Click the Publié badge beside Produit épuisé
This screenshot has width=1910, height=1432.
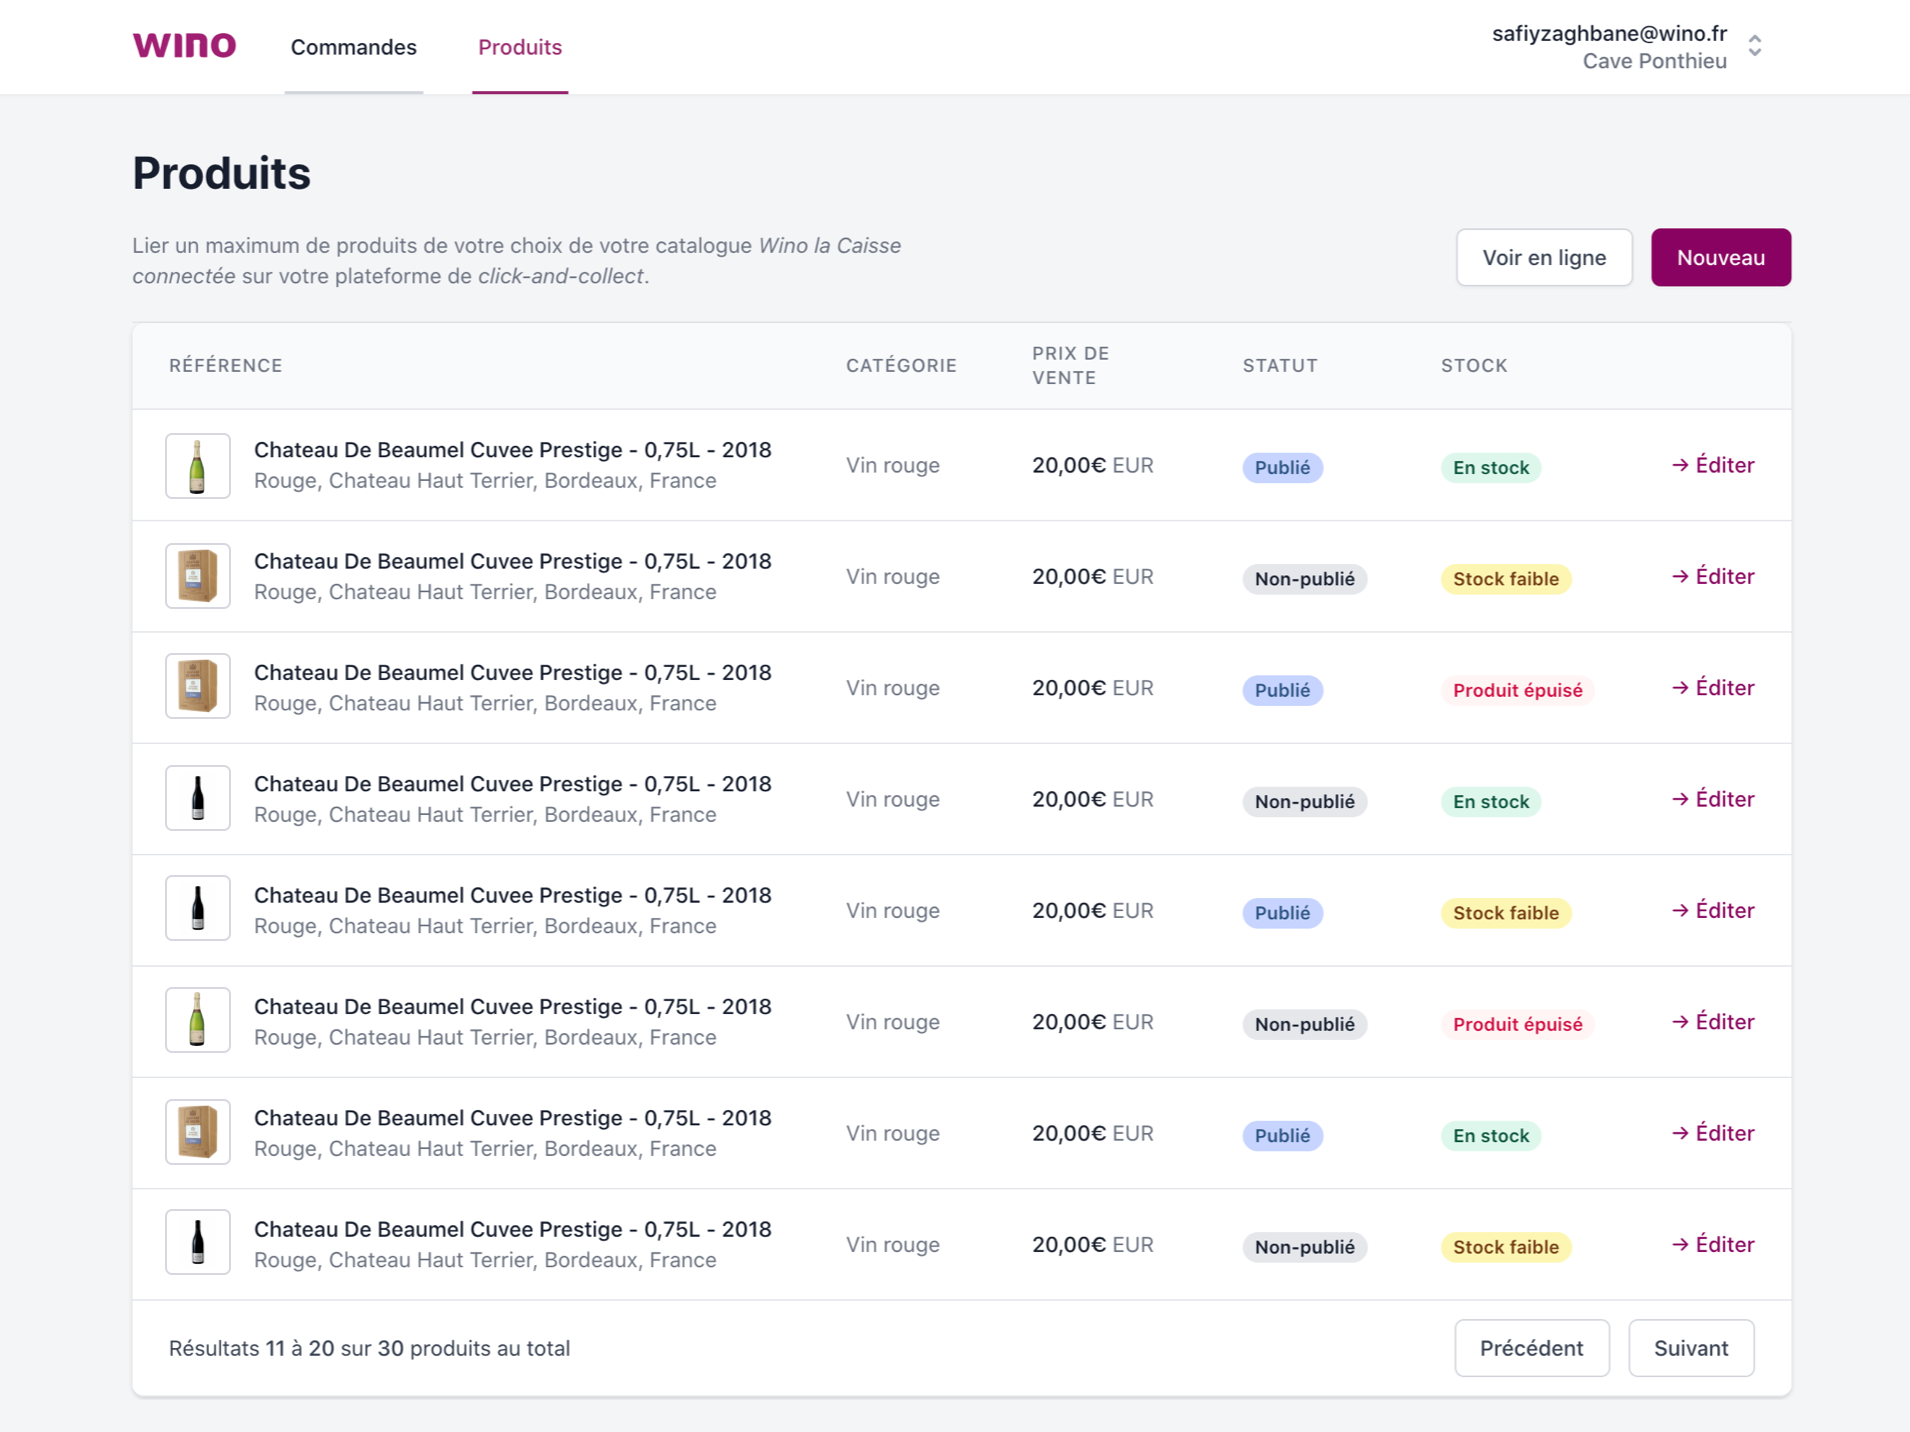pyautogui.click(x=1282, y=690)
